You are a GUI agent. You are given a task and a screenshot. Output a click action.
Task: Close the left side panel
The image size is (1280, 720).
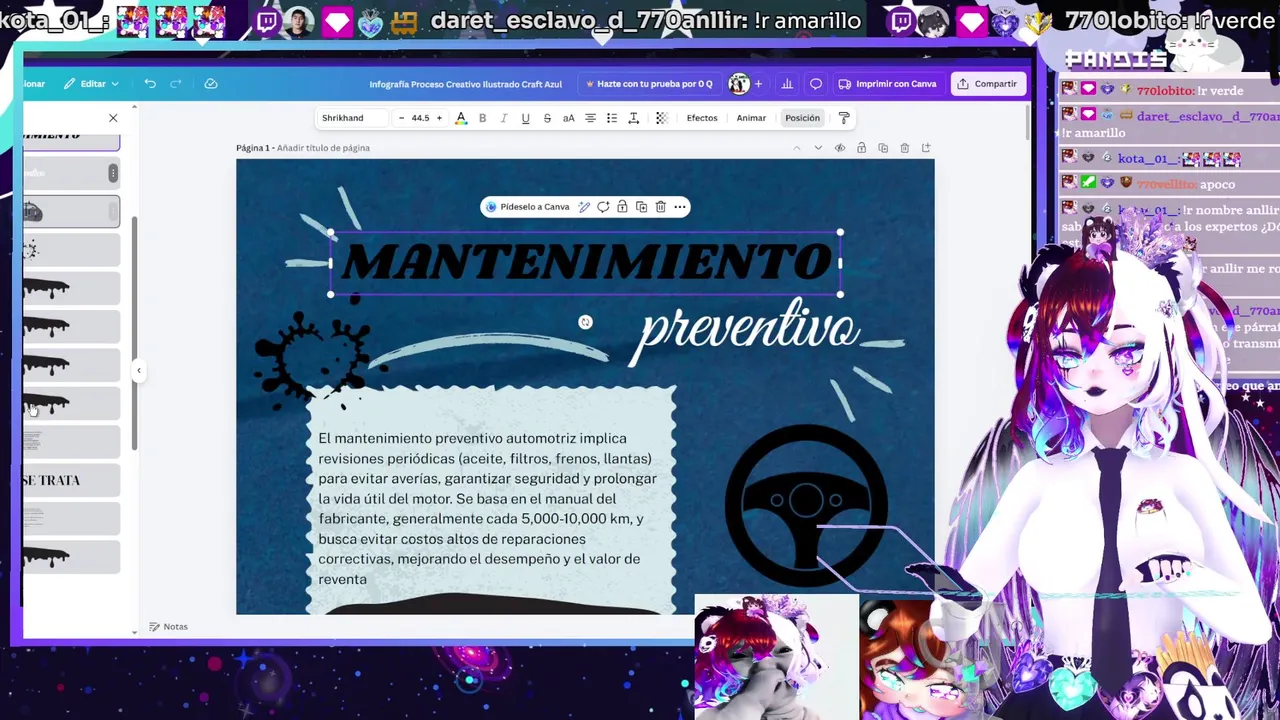coord(113,118)
